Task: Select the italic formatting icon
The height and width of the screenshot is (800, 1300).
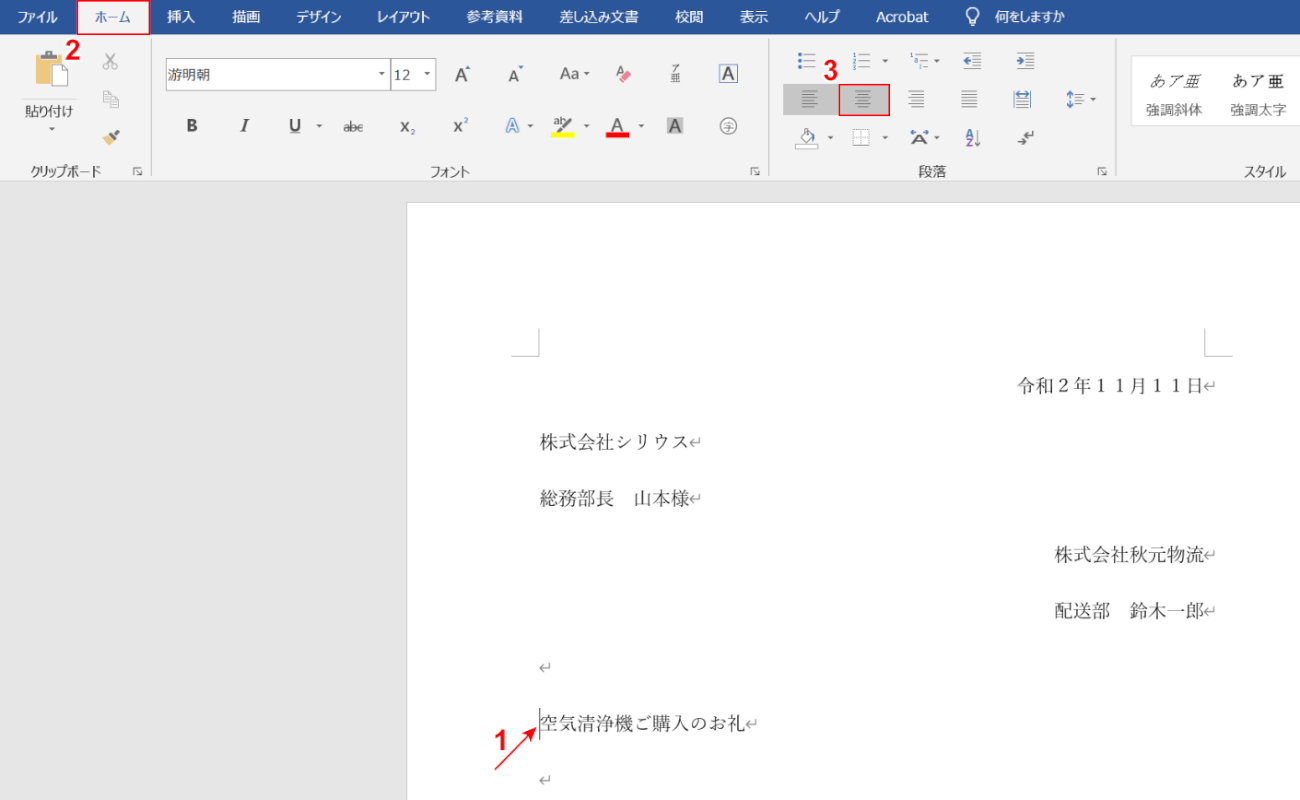Action: point(243,126)
